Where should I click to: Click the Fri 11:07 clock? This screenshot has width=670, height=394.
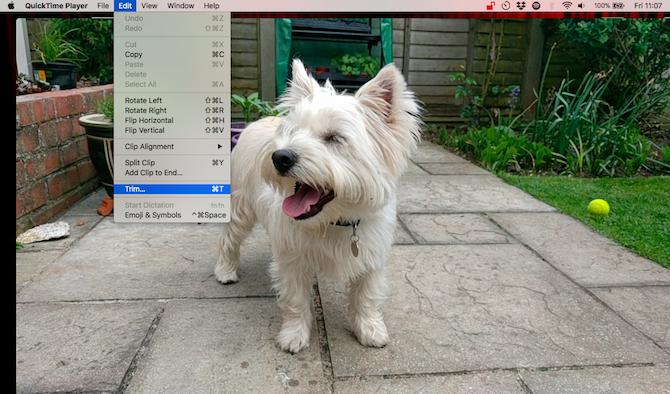click(648, 6)
